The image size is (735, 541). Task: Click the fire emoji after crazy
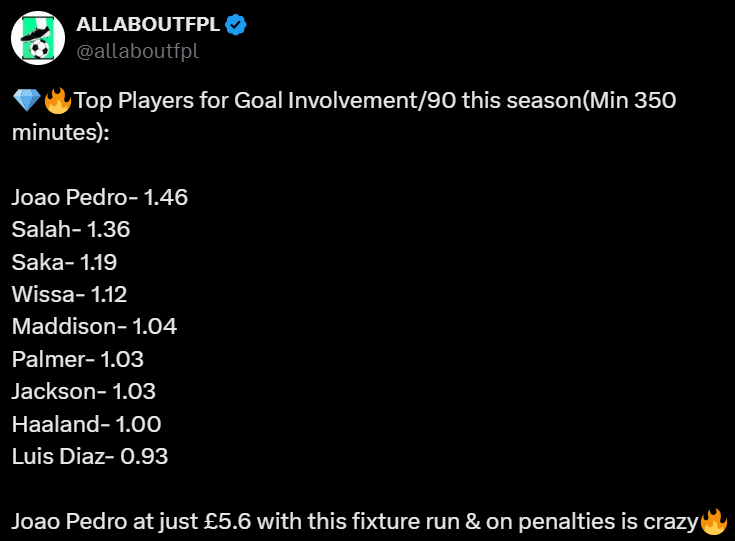(x=713, y=521)
